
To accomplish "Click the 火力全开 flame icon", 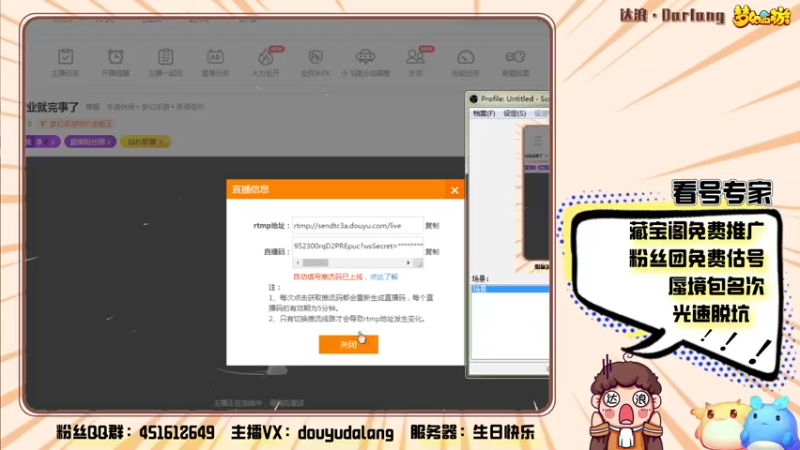I will coord(265,57).
